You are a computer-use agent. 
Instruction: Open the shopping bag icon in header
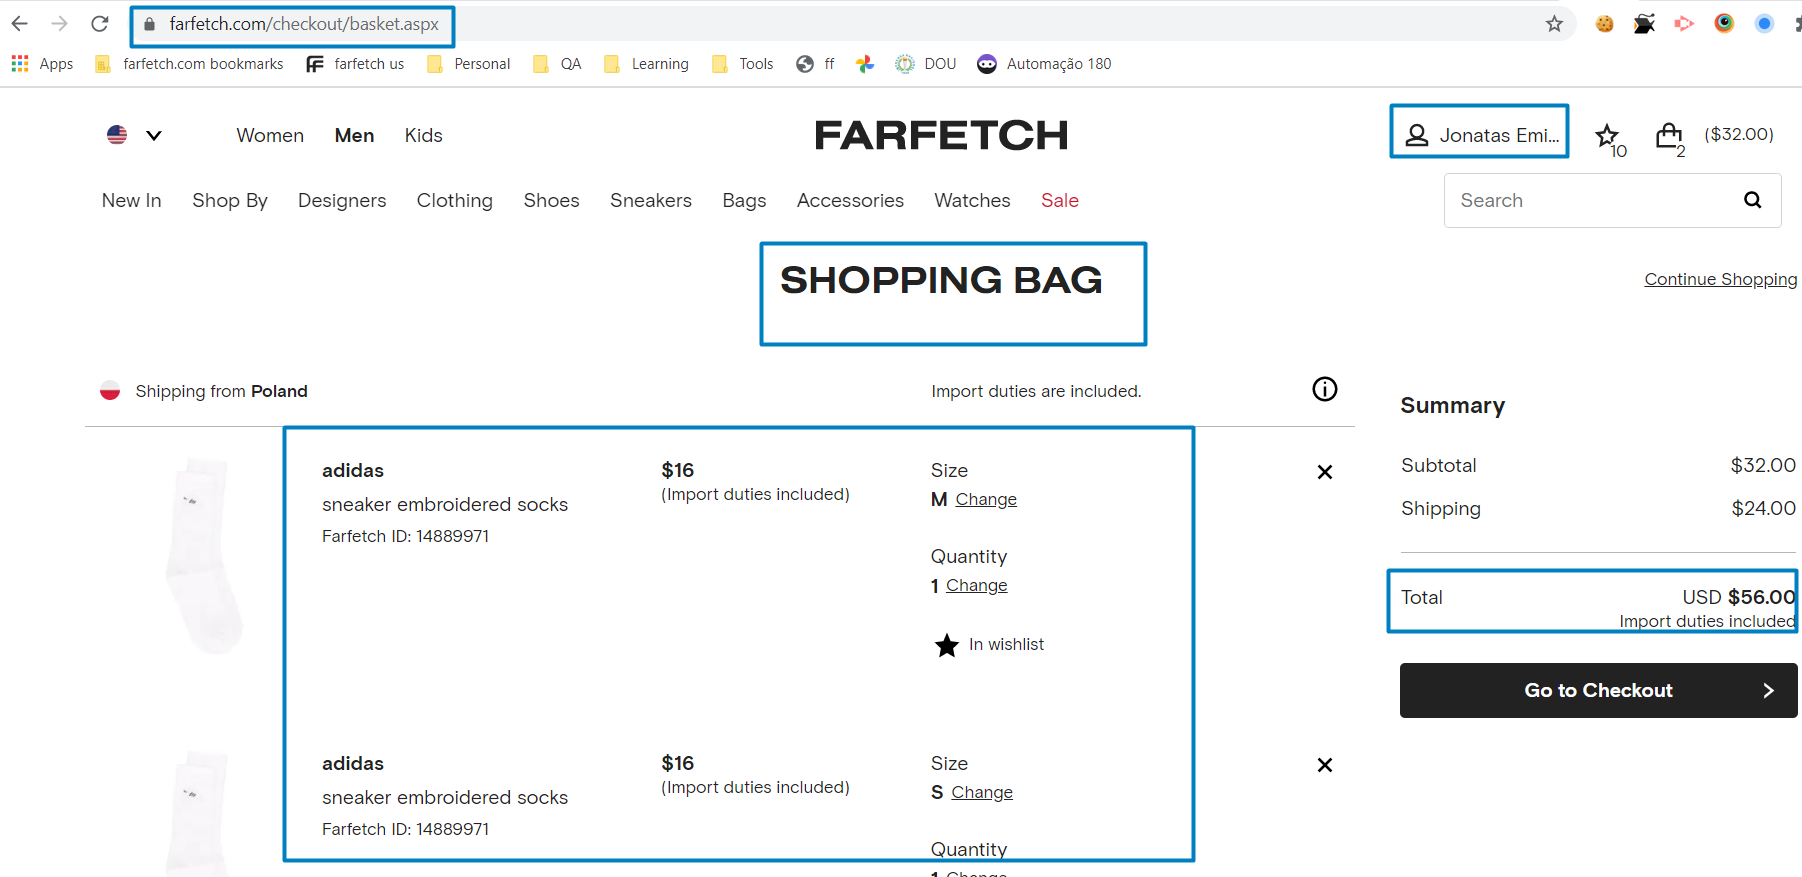1669,137
